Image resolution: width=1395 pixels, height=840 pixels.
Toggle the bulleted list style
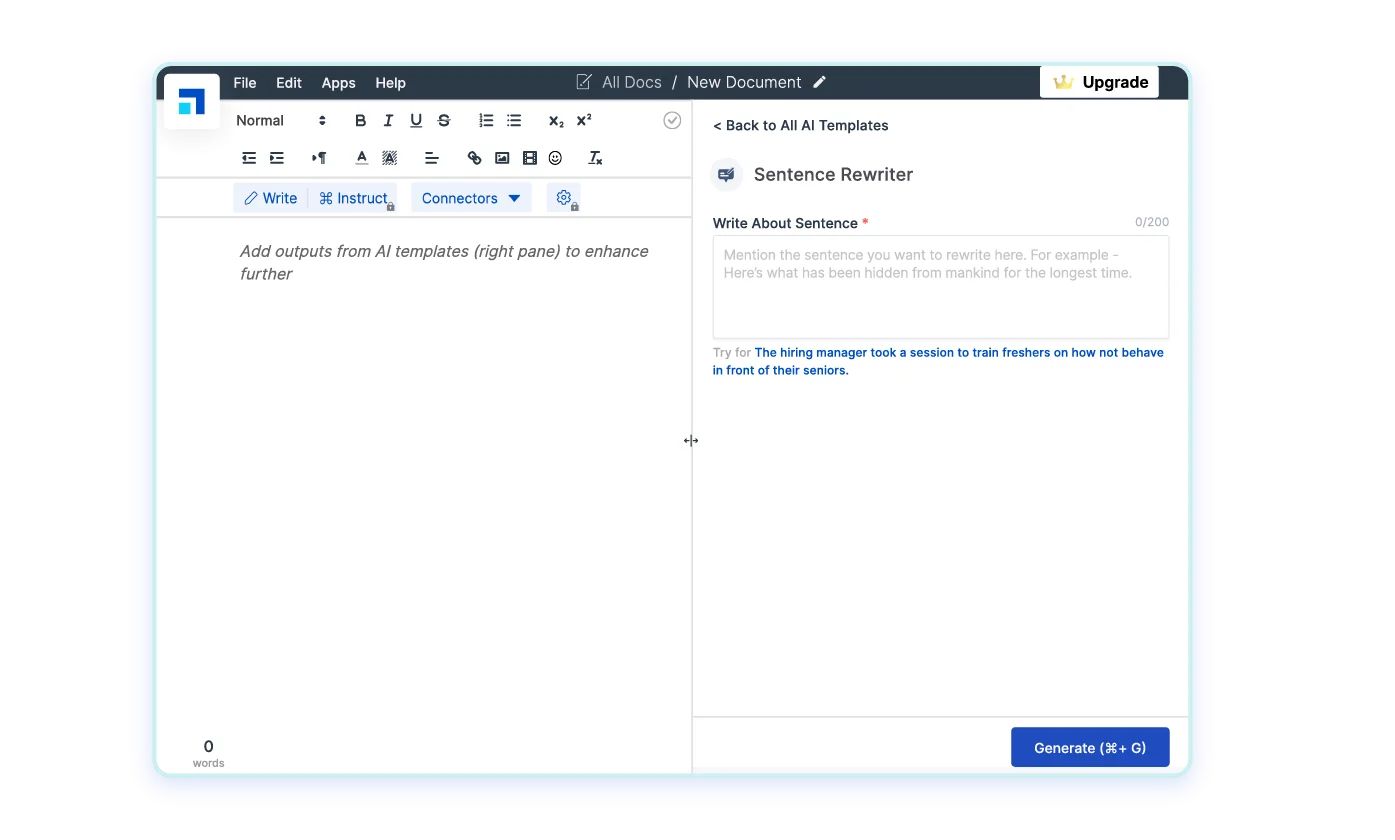tap(513, 120)
